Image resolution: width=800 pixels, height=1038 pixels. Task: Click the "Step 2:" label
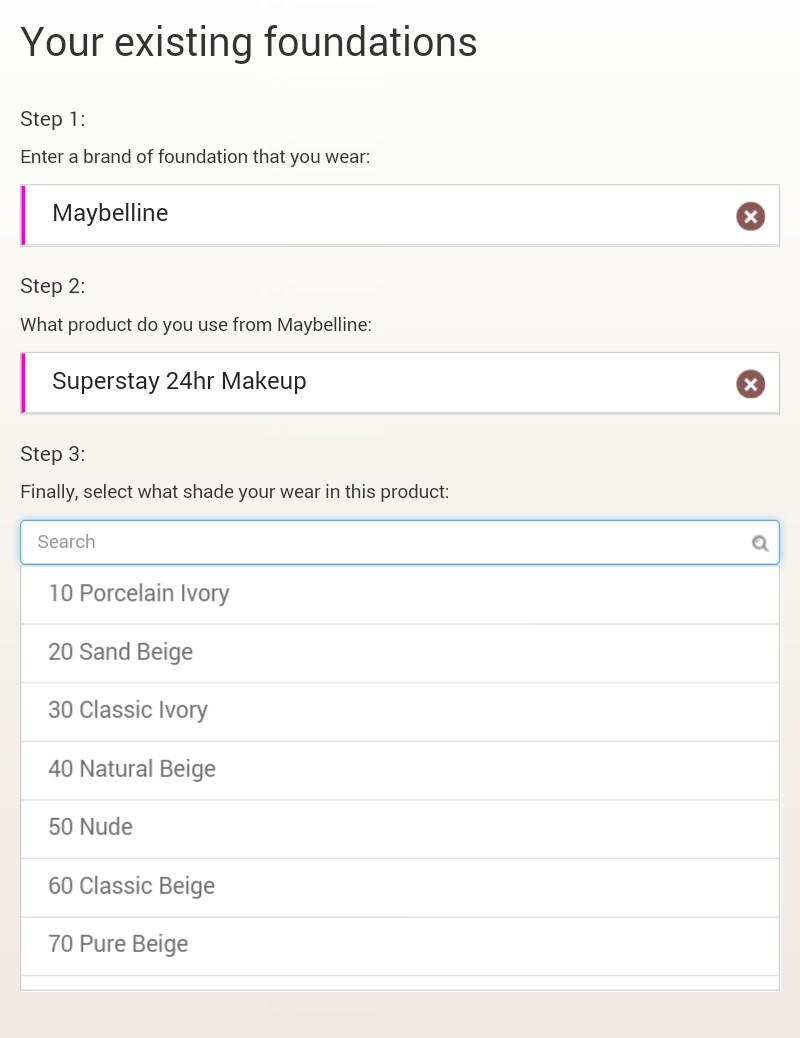tap(53, 286)
